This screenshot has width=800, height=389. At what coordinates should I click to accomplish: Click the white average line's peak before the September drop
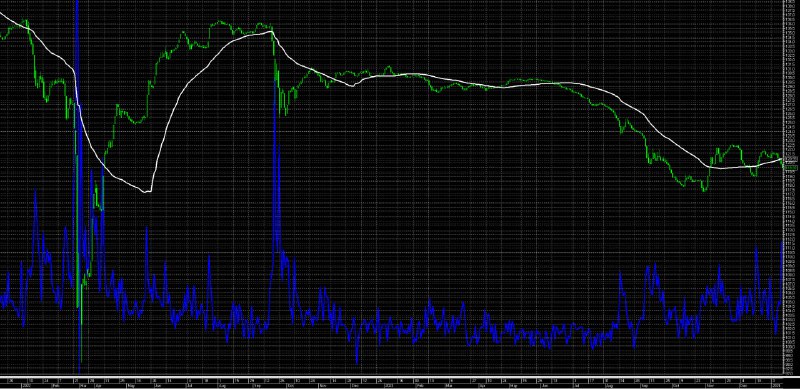click(x=271, y=32)
